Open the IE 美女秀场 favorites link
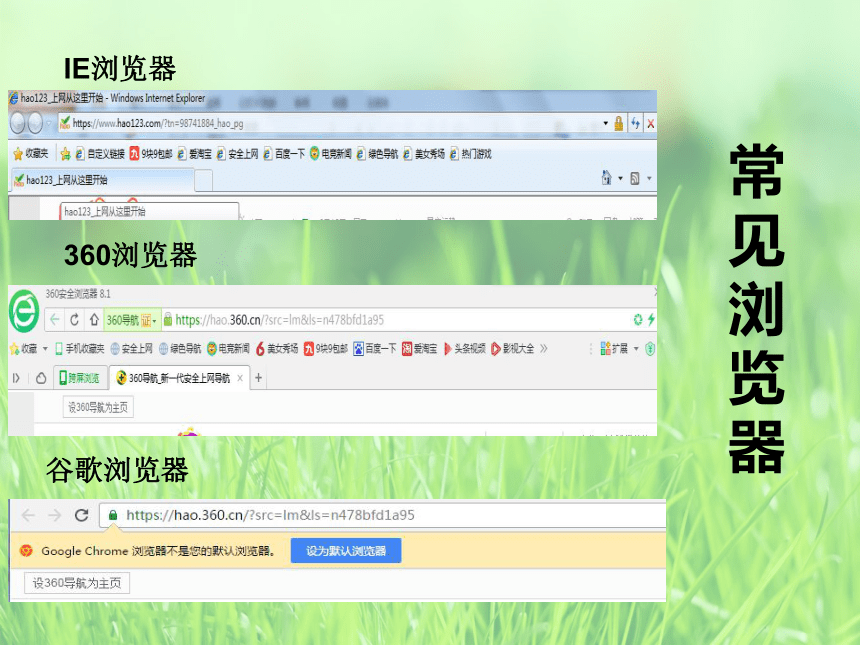Screen dimensions: 860x645 [x=424, y=154]
